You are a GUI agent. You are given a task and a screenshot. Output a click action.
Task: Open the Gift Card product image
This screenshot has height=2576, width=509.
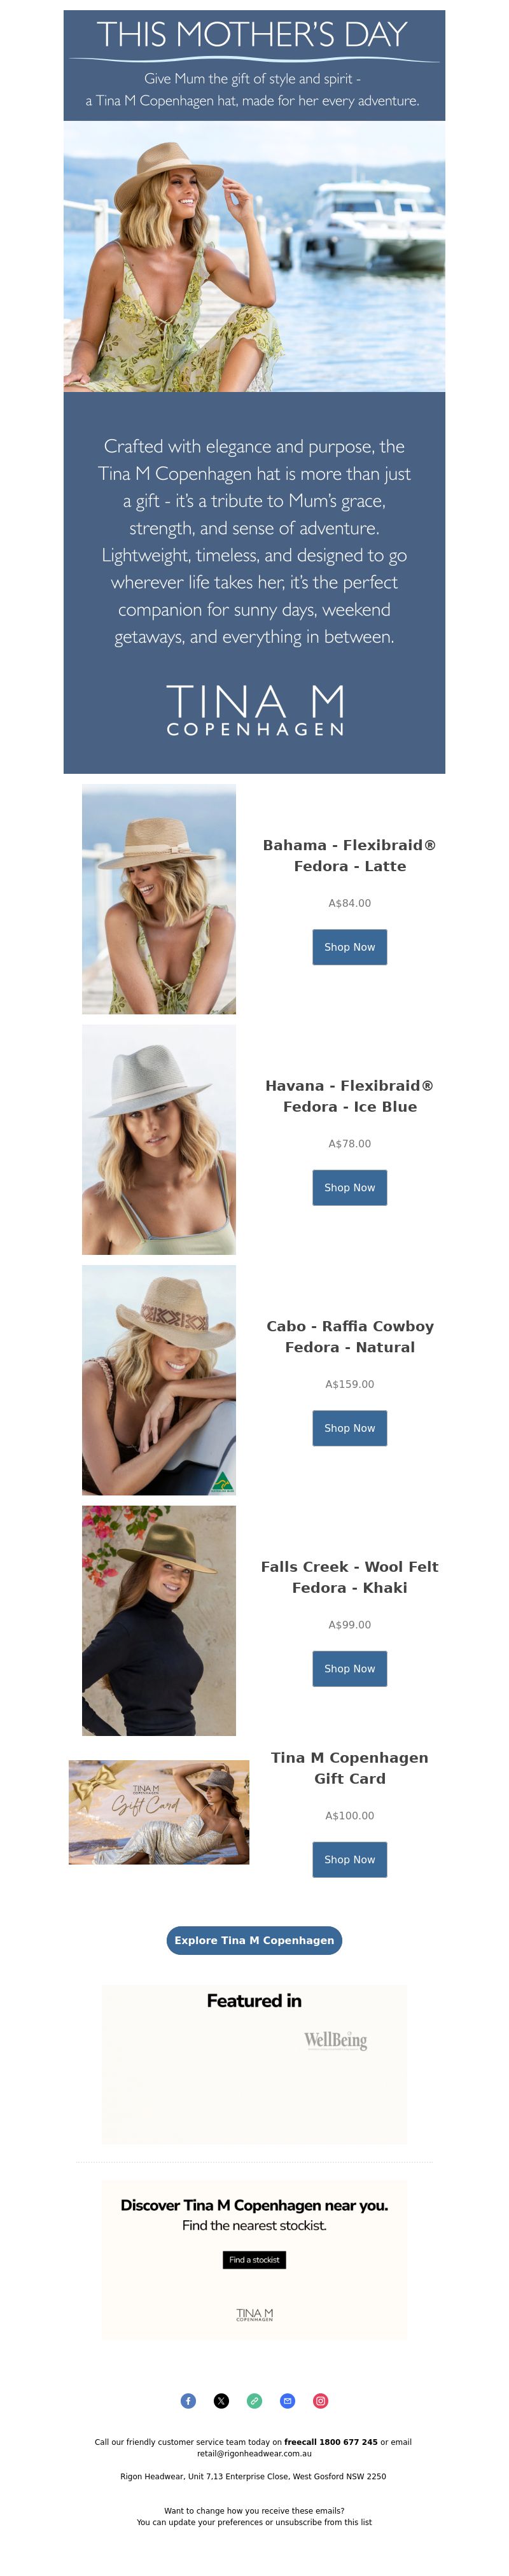coord(158,1811)
